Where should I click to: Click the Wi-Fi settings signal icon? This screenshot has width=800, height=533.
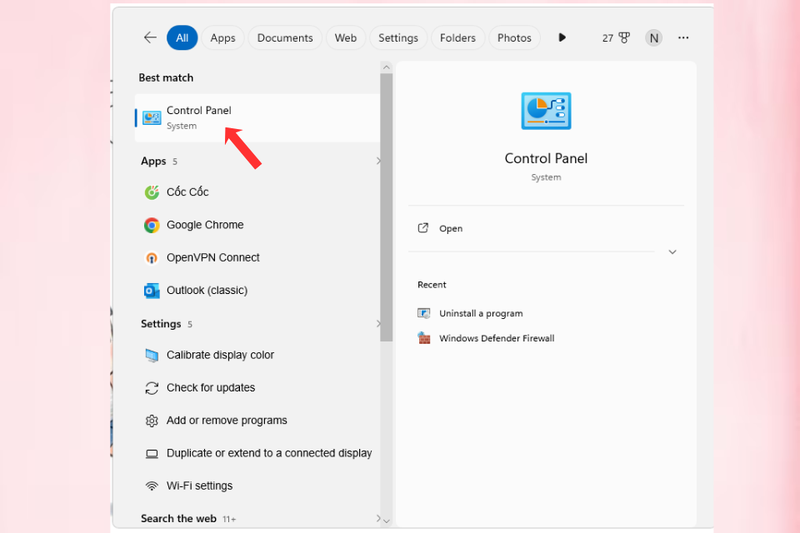(x=152, y=486)
